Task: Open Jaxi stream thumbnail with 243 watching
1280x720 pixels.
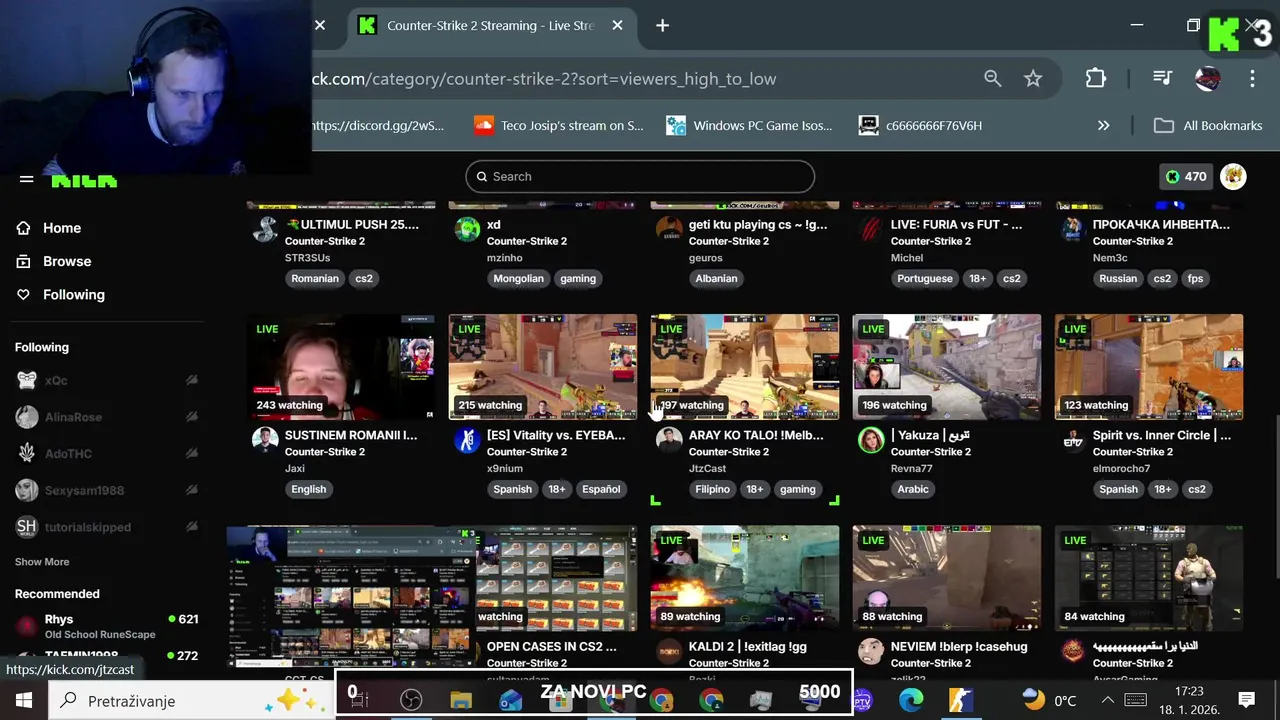Action: tap(341, 367)
